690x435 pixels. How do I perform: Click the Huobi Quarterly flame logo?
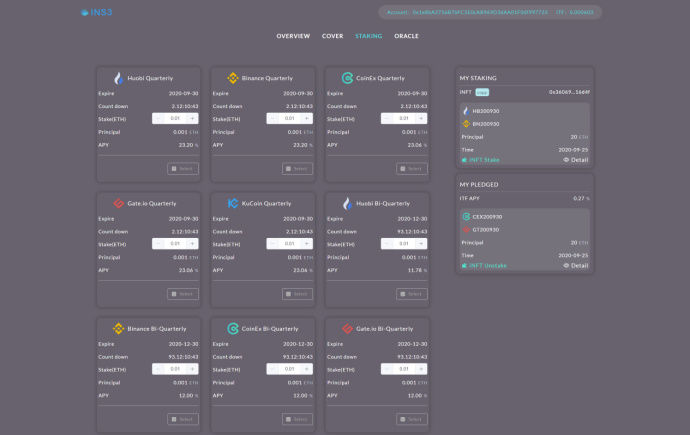(x=118, y=78)
